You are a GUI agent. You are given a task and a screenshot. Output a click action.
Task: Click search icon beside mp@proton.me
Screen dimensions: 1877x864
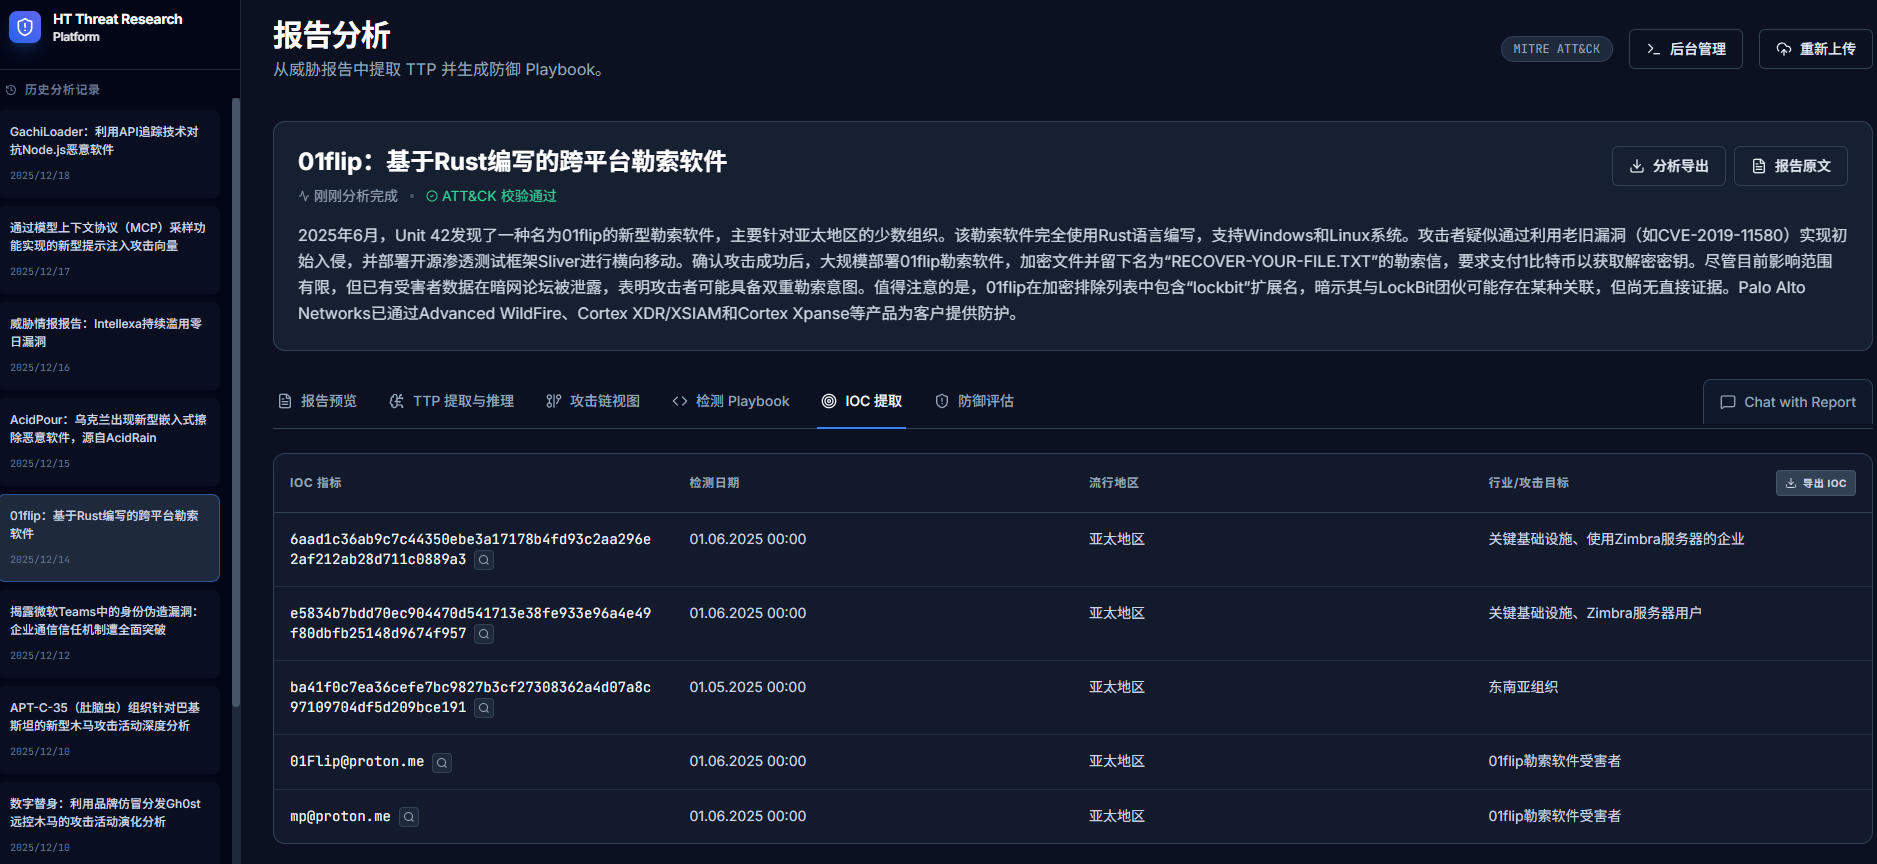(x=408, y=818)
